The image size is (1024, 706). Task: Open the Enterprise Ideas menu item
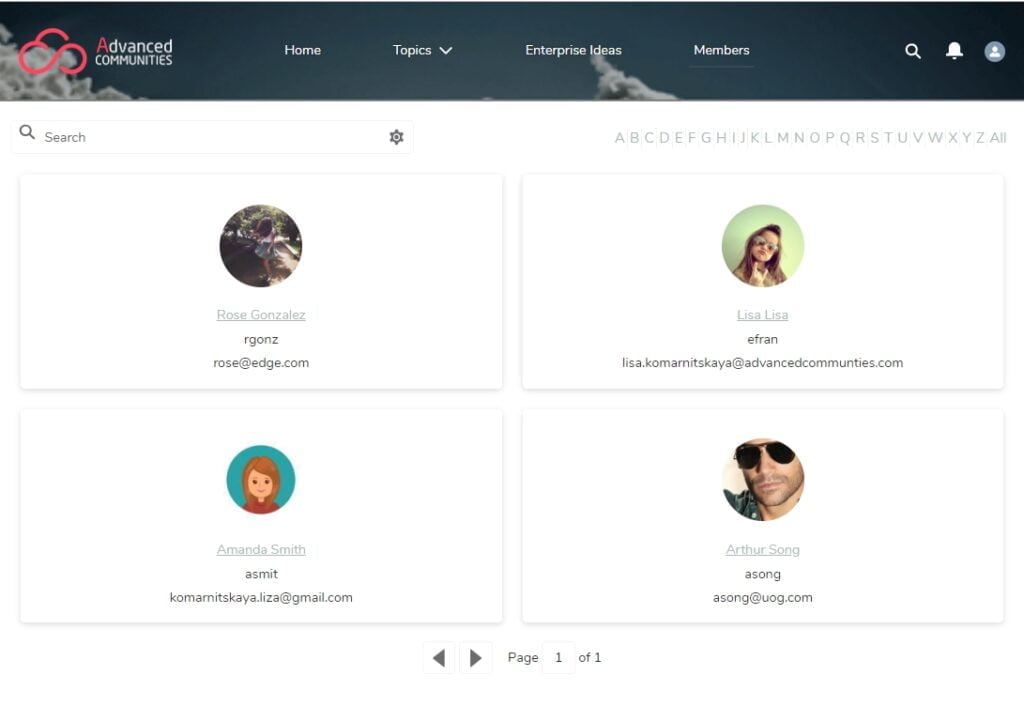point(573,50)
